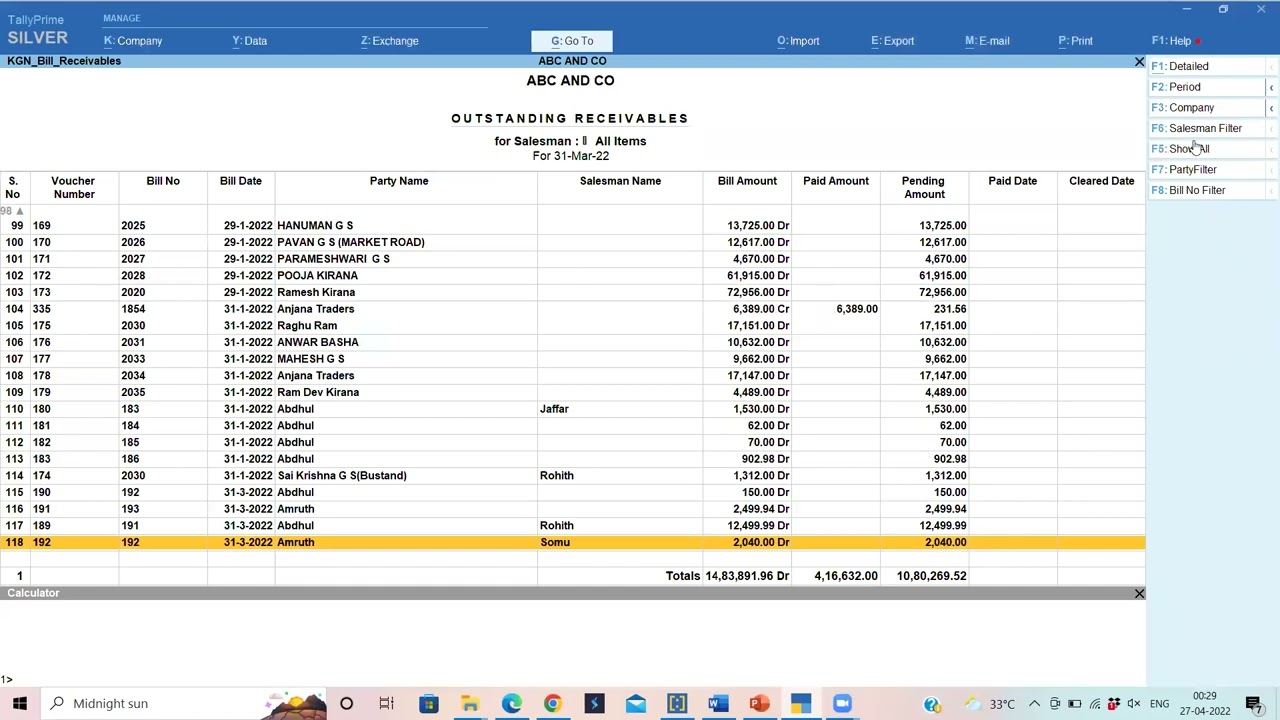
Task: Launch Microsoft Store from taskbar
Action: point(428,703)
